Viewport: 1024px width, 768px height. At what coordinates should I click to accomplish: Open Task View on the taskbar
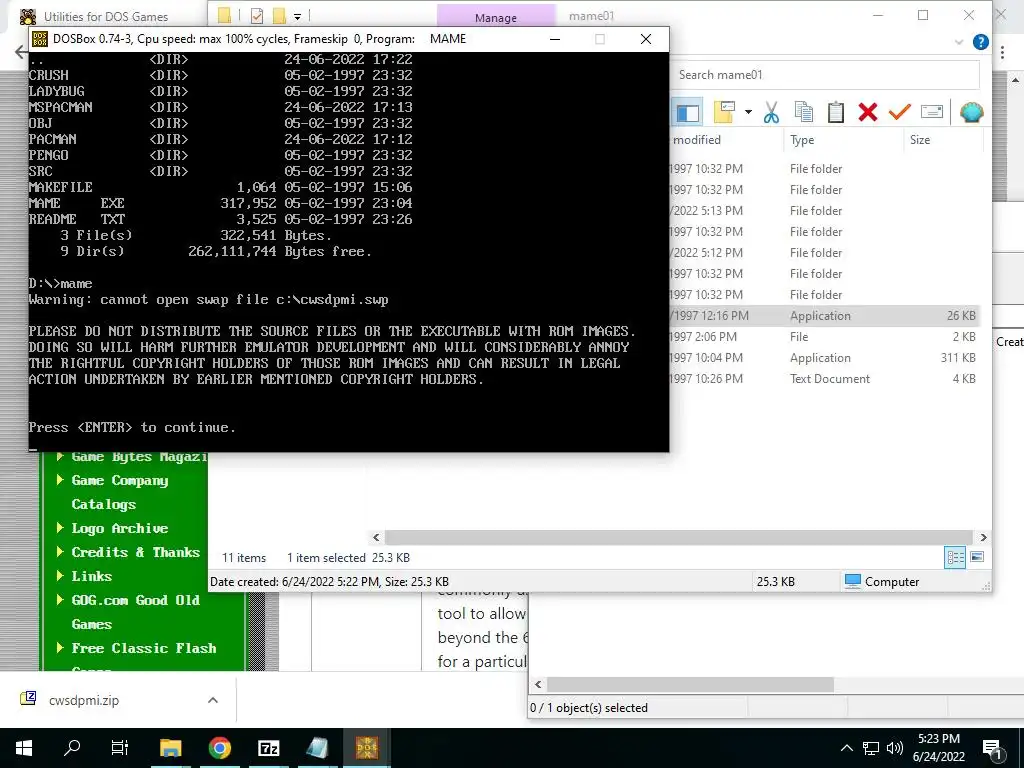[120, 748]
